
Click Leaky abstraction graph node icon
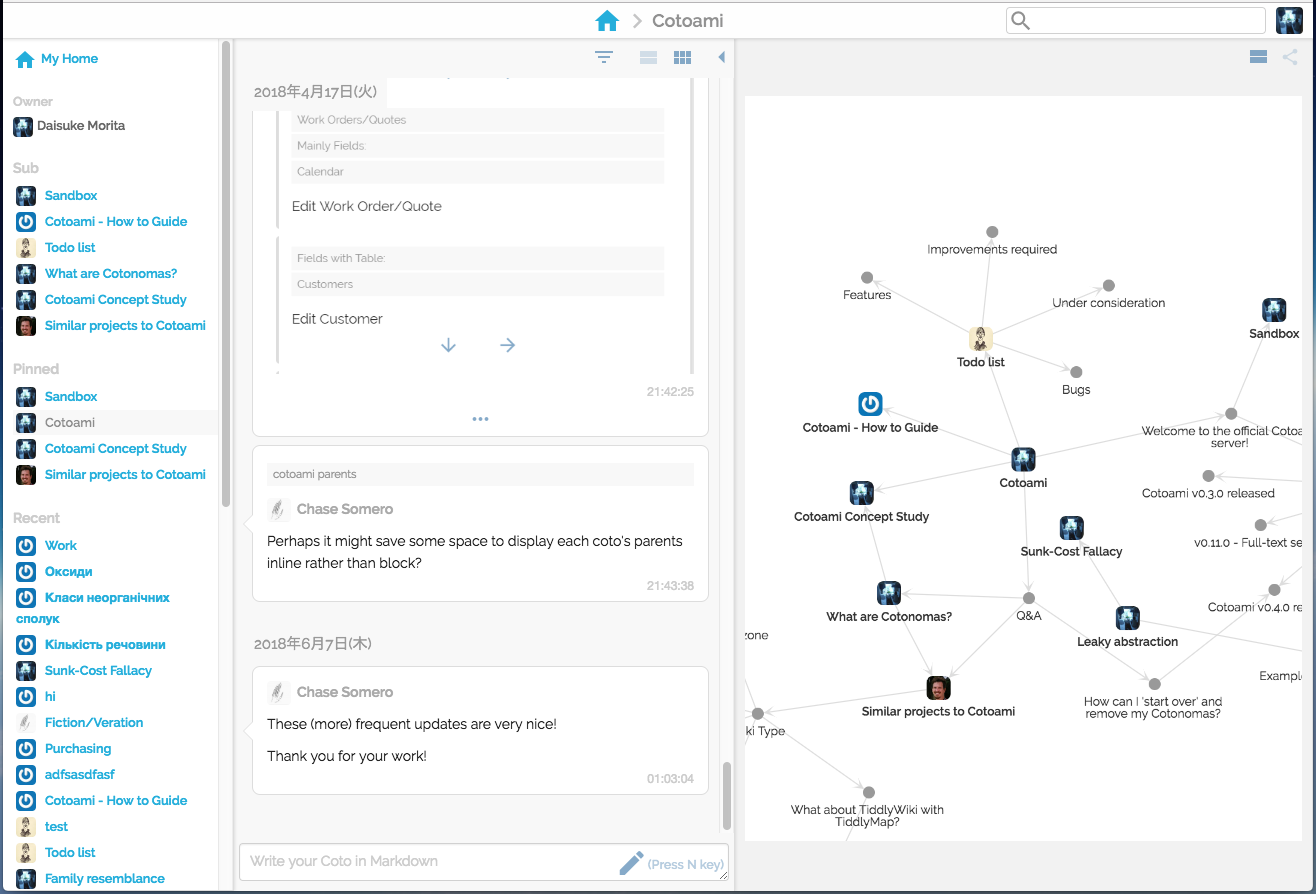[1127, 618]
